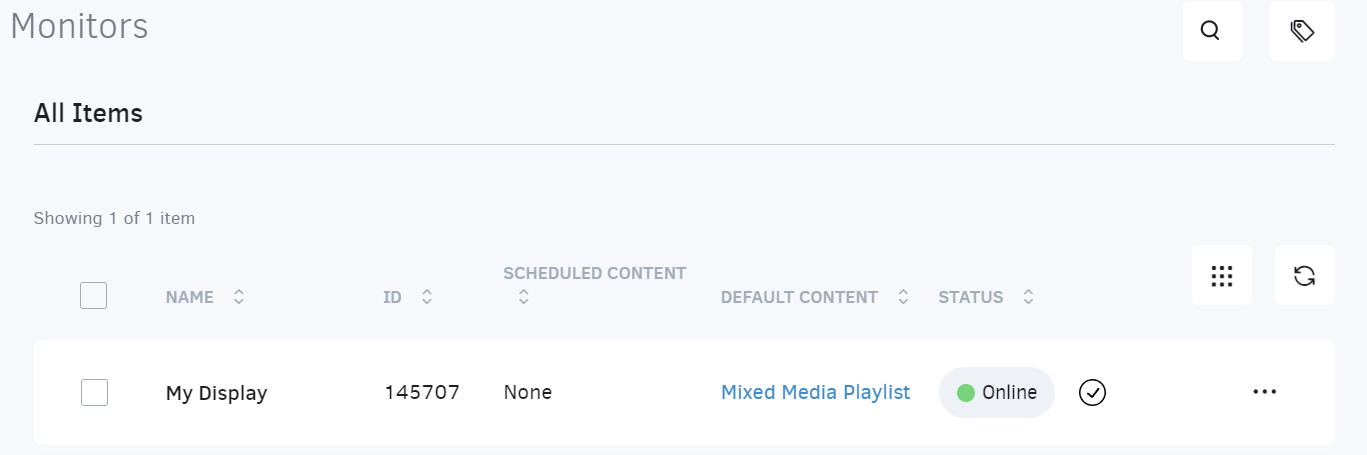Sort the list by ID column
1367x455 pixels.
[427, 297]
